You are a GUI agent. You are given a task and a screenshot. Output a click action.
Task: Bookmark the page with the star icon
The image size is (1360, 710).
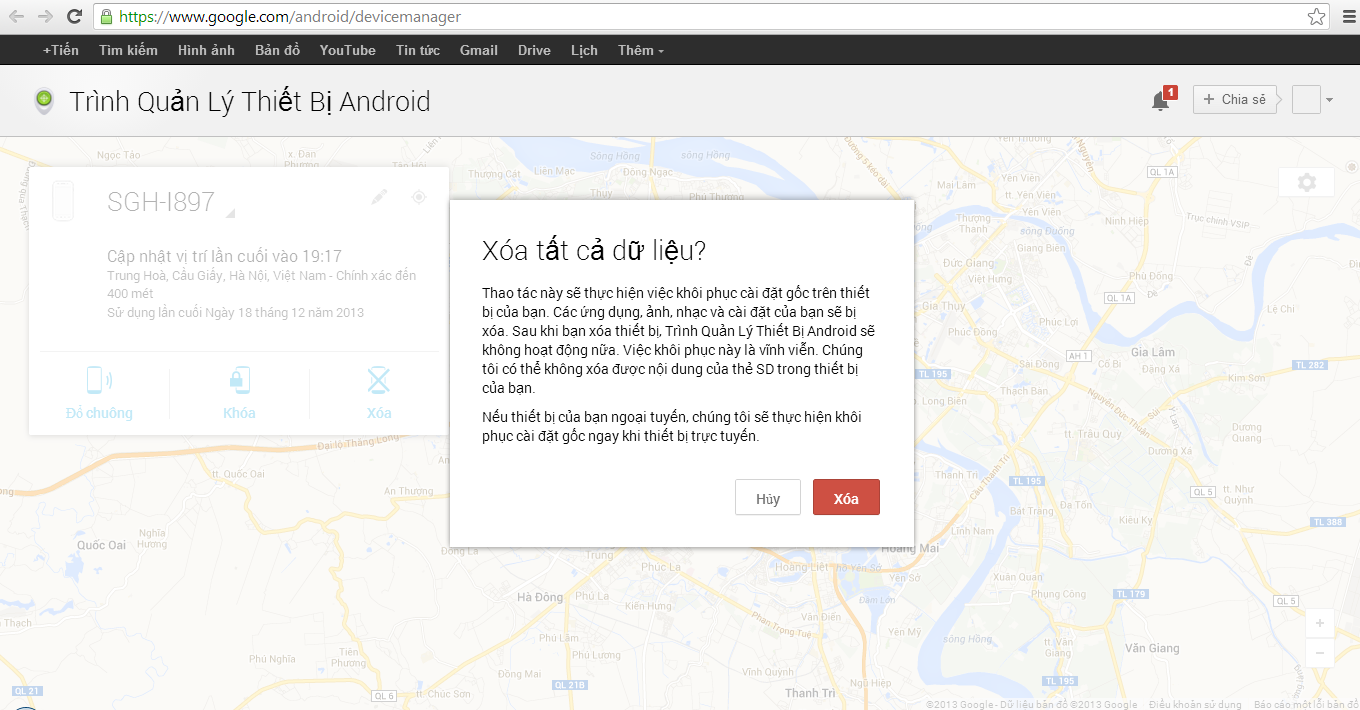(x=1317, y=16)
